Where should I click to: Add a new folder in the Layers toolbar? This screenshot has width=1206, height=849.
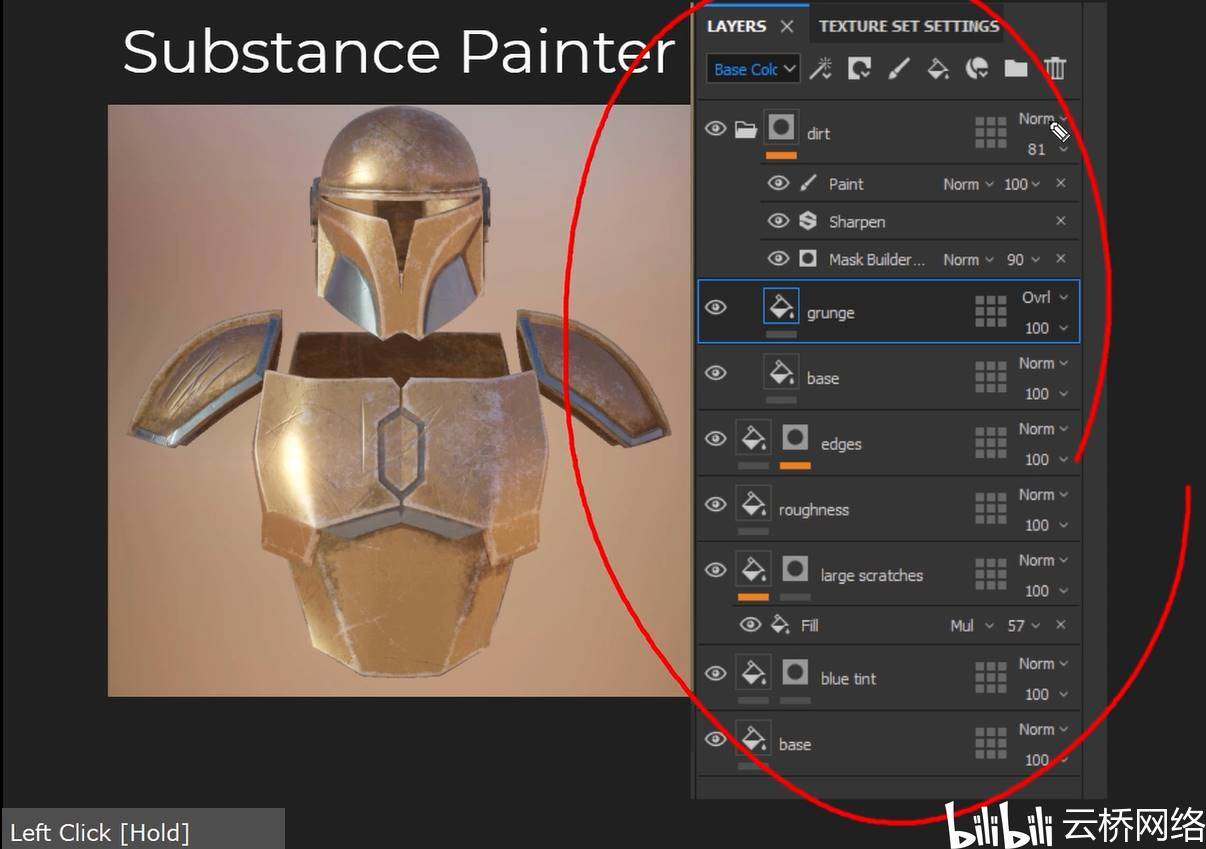(x=1016, y=68)
